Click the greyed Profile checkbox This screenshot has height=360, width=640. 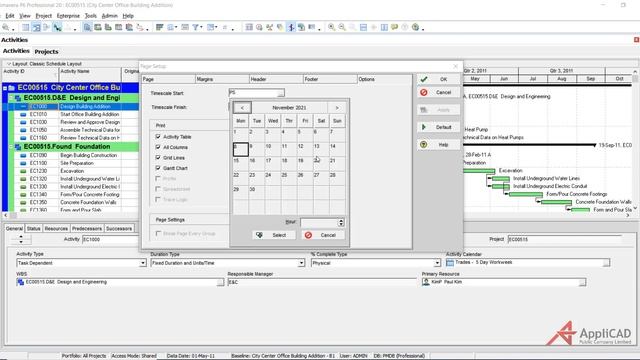pyautogui.click(x=158, y=178)
